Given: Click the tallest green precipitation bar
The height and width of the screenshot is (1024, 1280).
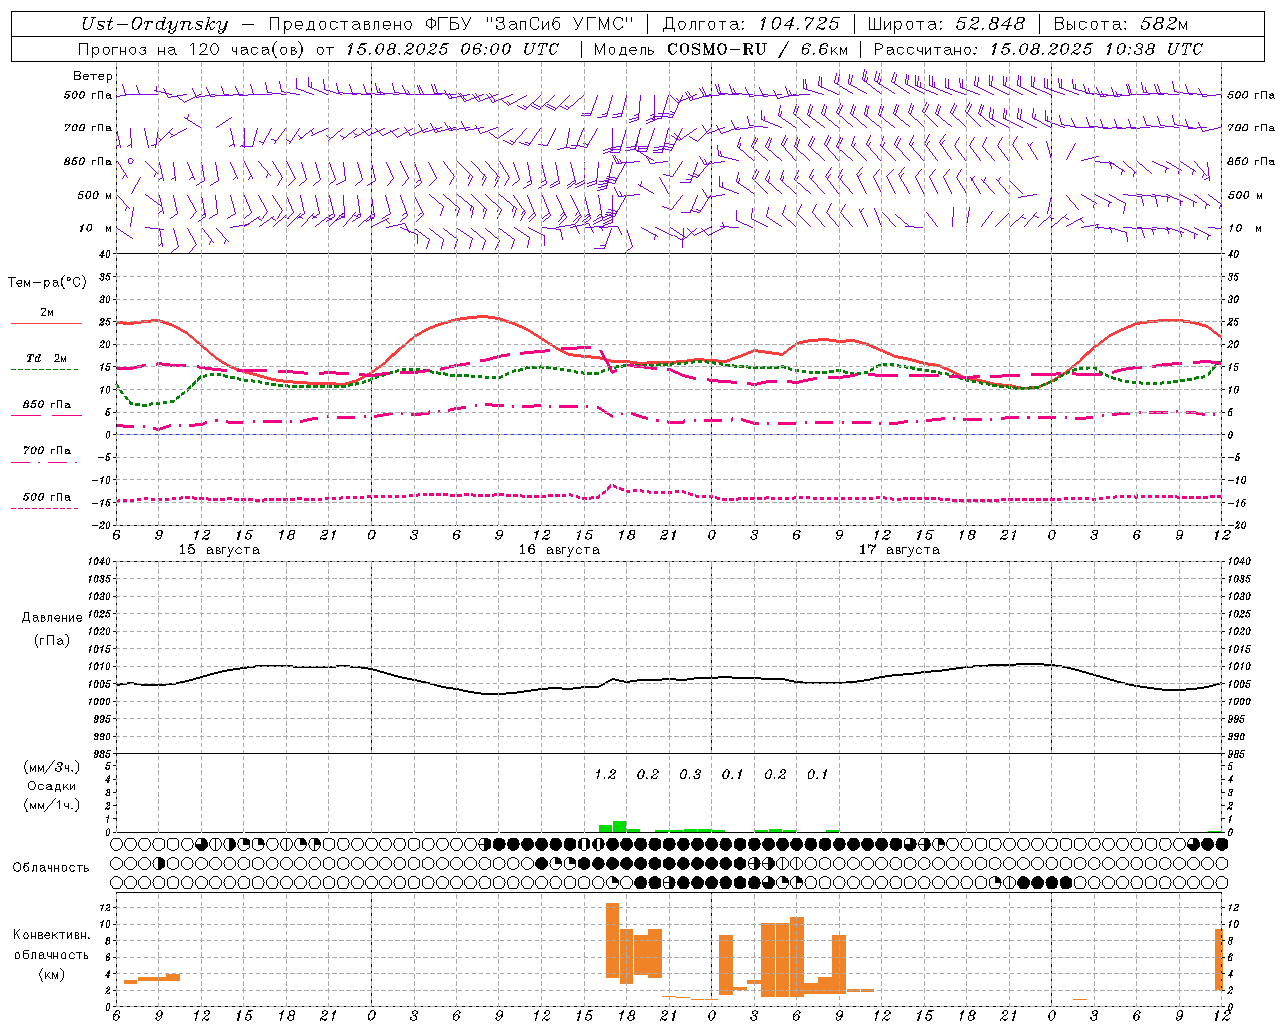Looking at the screenshot, I should [x=620, y=827].
